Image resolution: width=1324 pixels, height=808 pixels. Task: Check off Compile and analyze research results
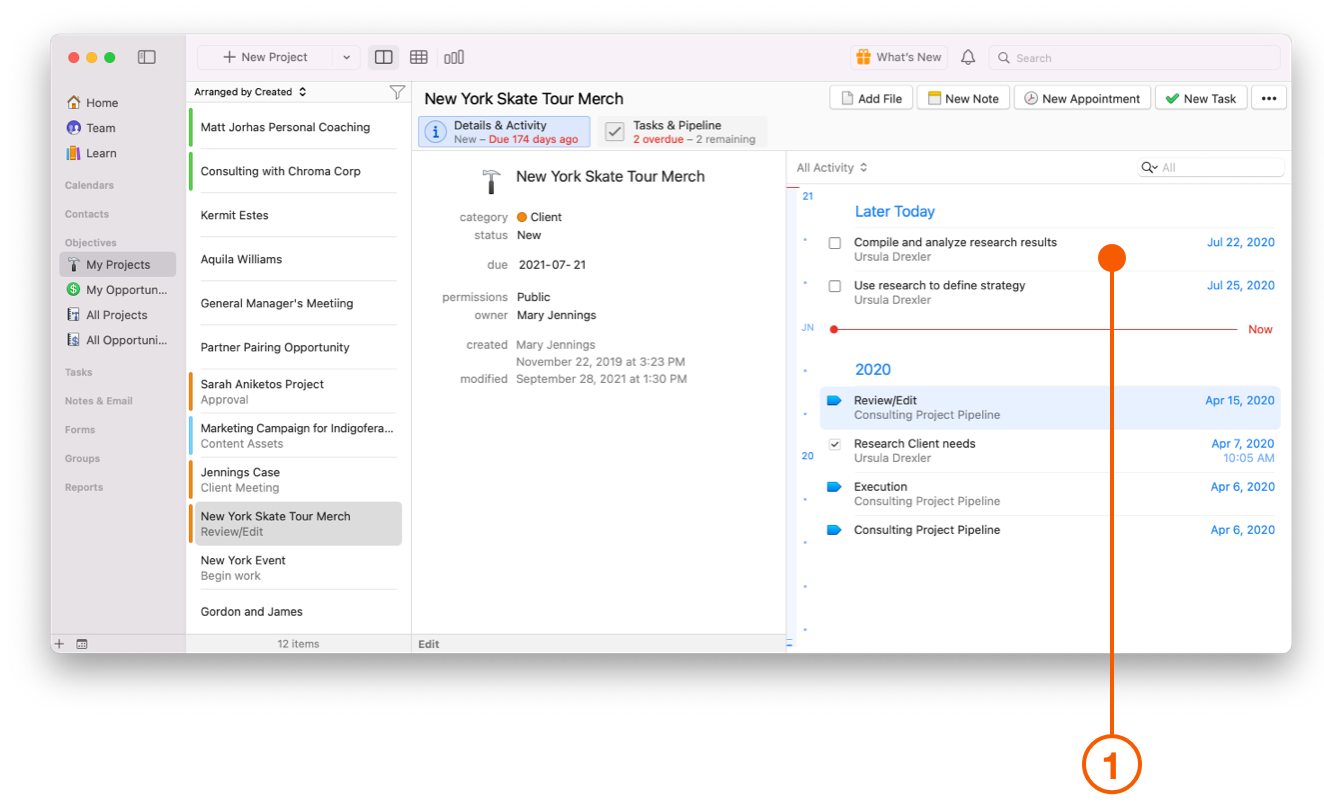point(834,242)
